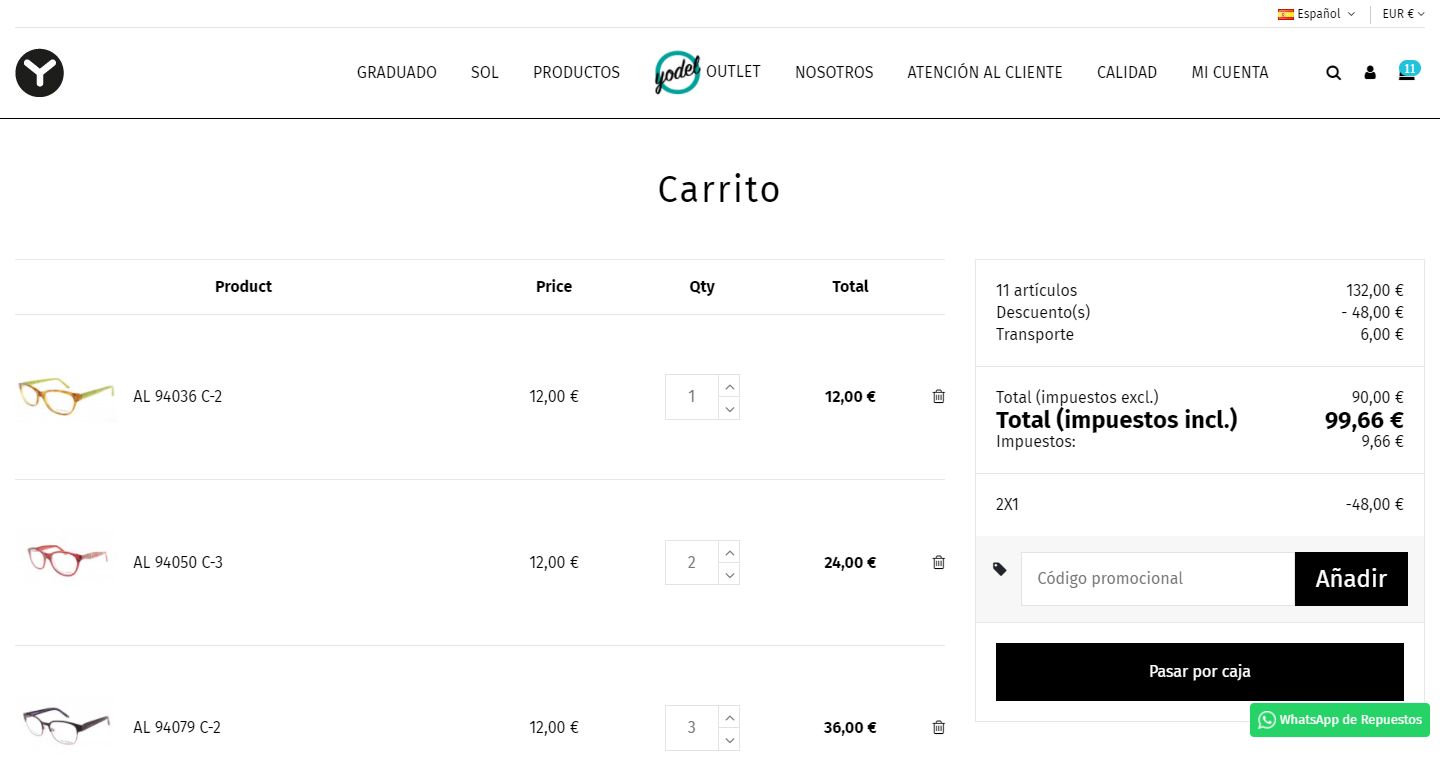
Task: Increase quantity of AL 94079 C-2
Action: click(x=729, y=717)
